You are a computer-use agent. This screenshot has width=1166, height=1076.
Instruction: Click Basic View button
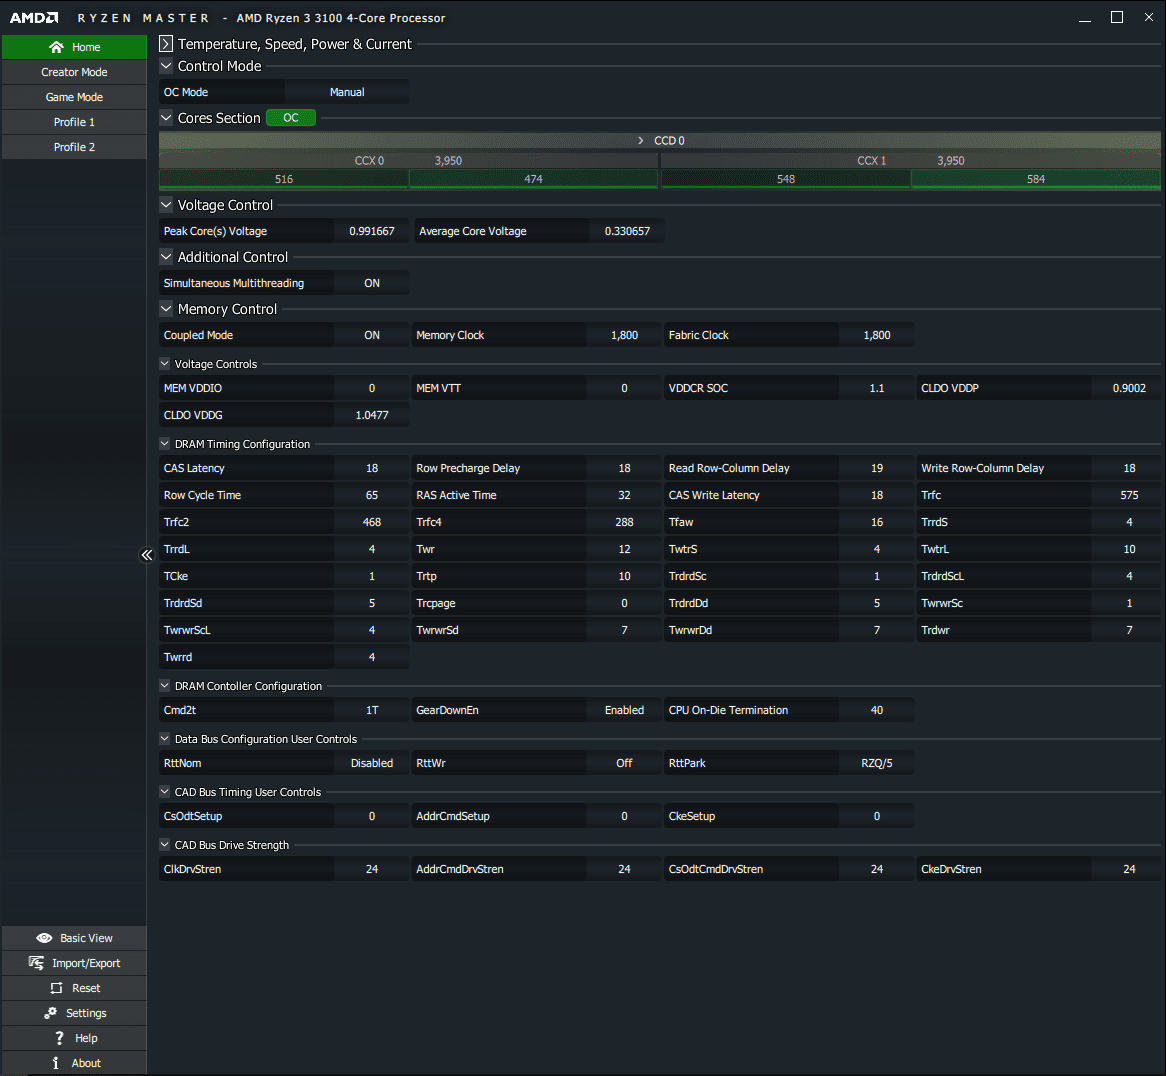click(x=74, y=938)
